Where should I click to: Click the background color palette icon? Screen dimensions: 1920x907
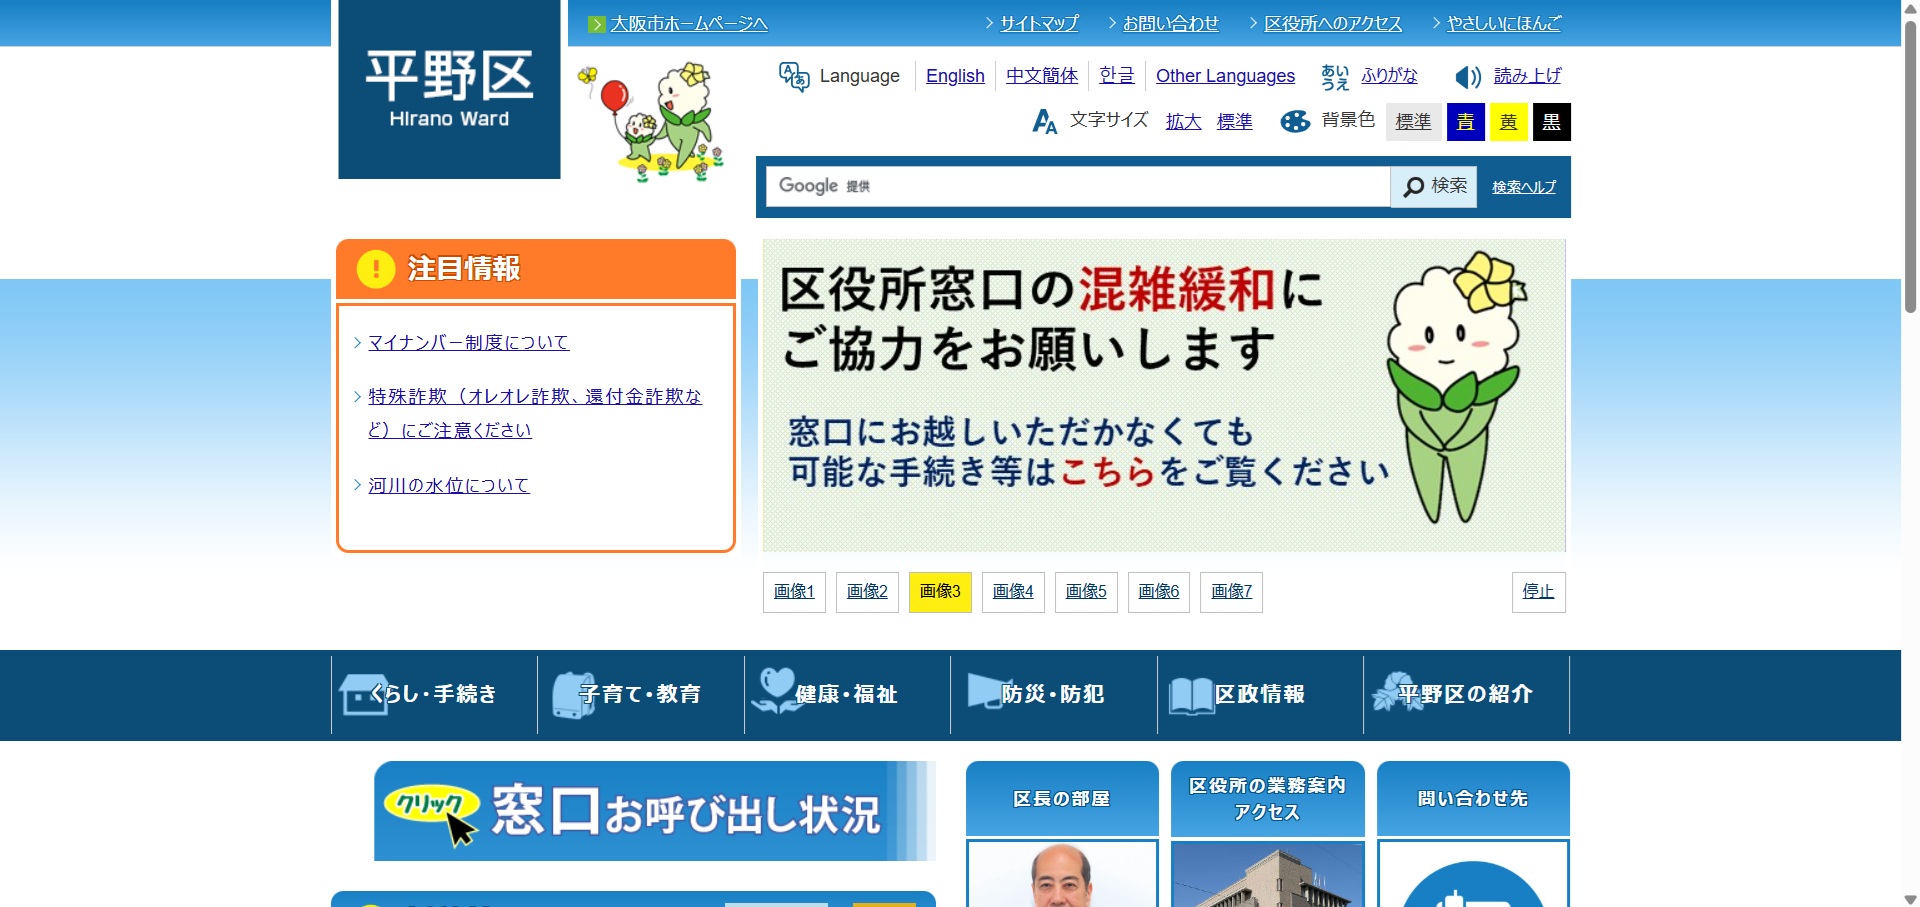pyautogui.click(x=1295, y=122)
